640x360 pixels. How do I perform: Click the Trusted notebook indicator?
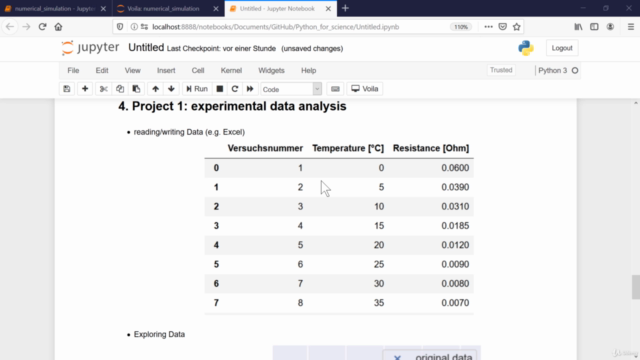pyautogui.click(x=501, y=70)
